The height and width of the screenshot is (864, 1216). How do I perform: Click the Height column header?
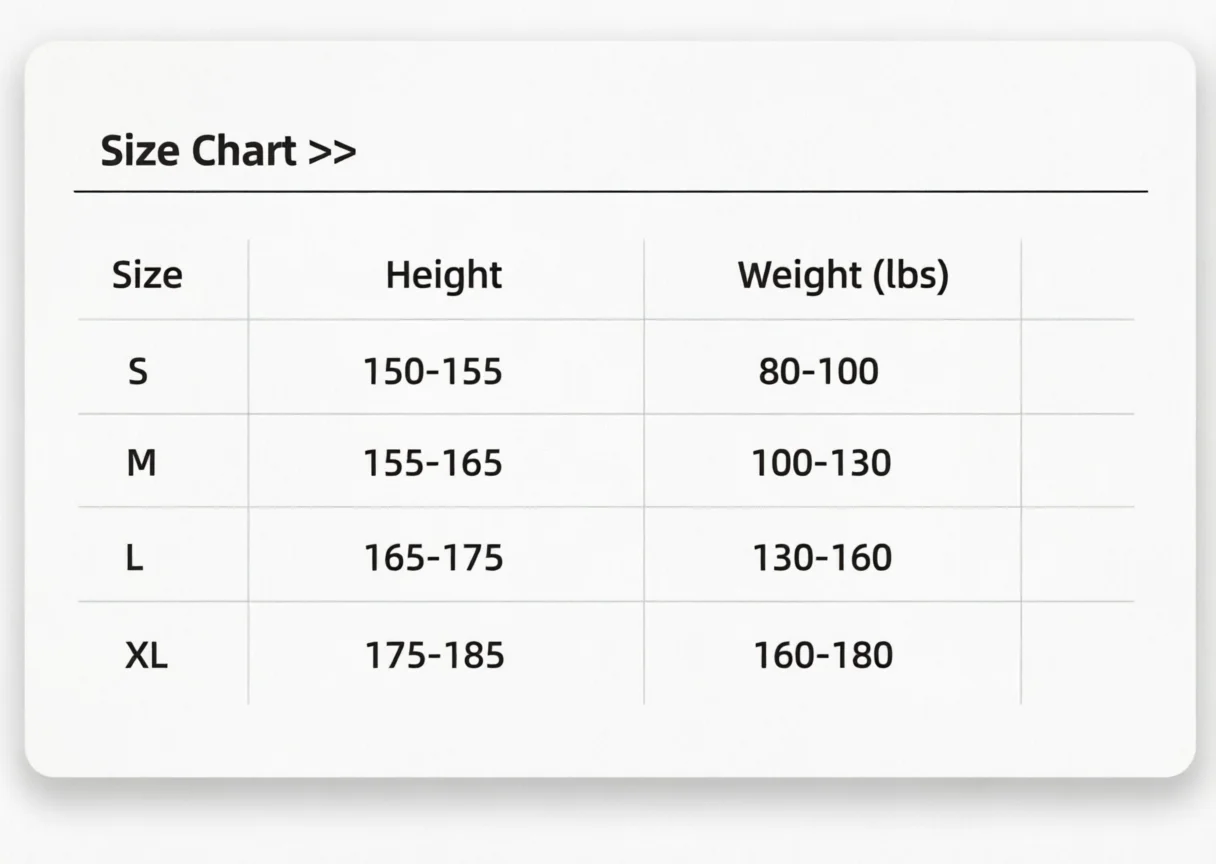pyautogui.click(x=444, y=275)
